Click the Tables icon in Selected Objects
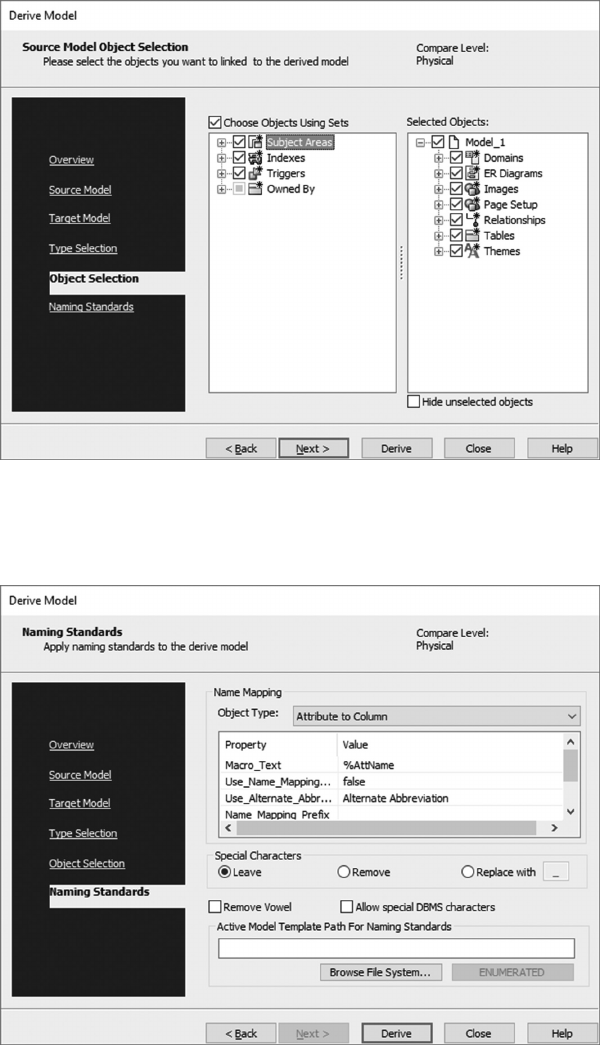 pyautogui.click(x=472, y=235)
